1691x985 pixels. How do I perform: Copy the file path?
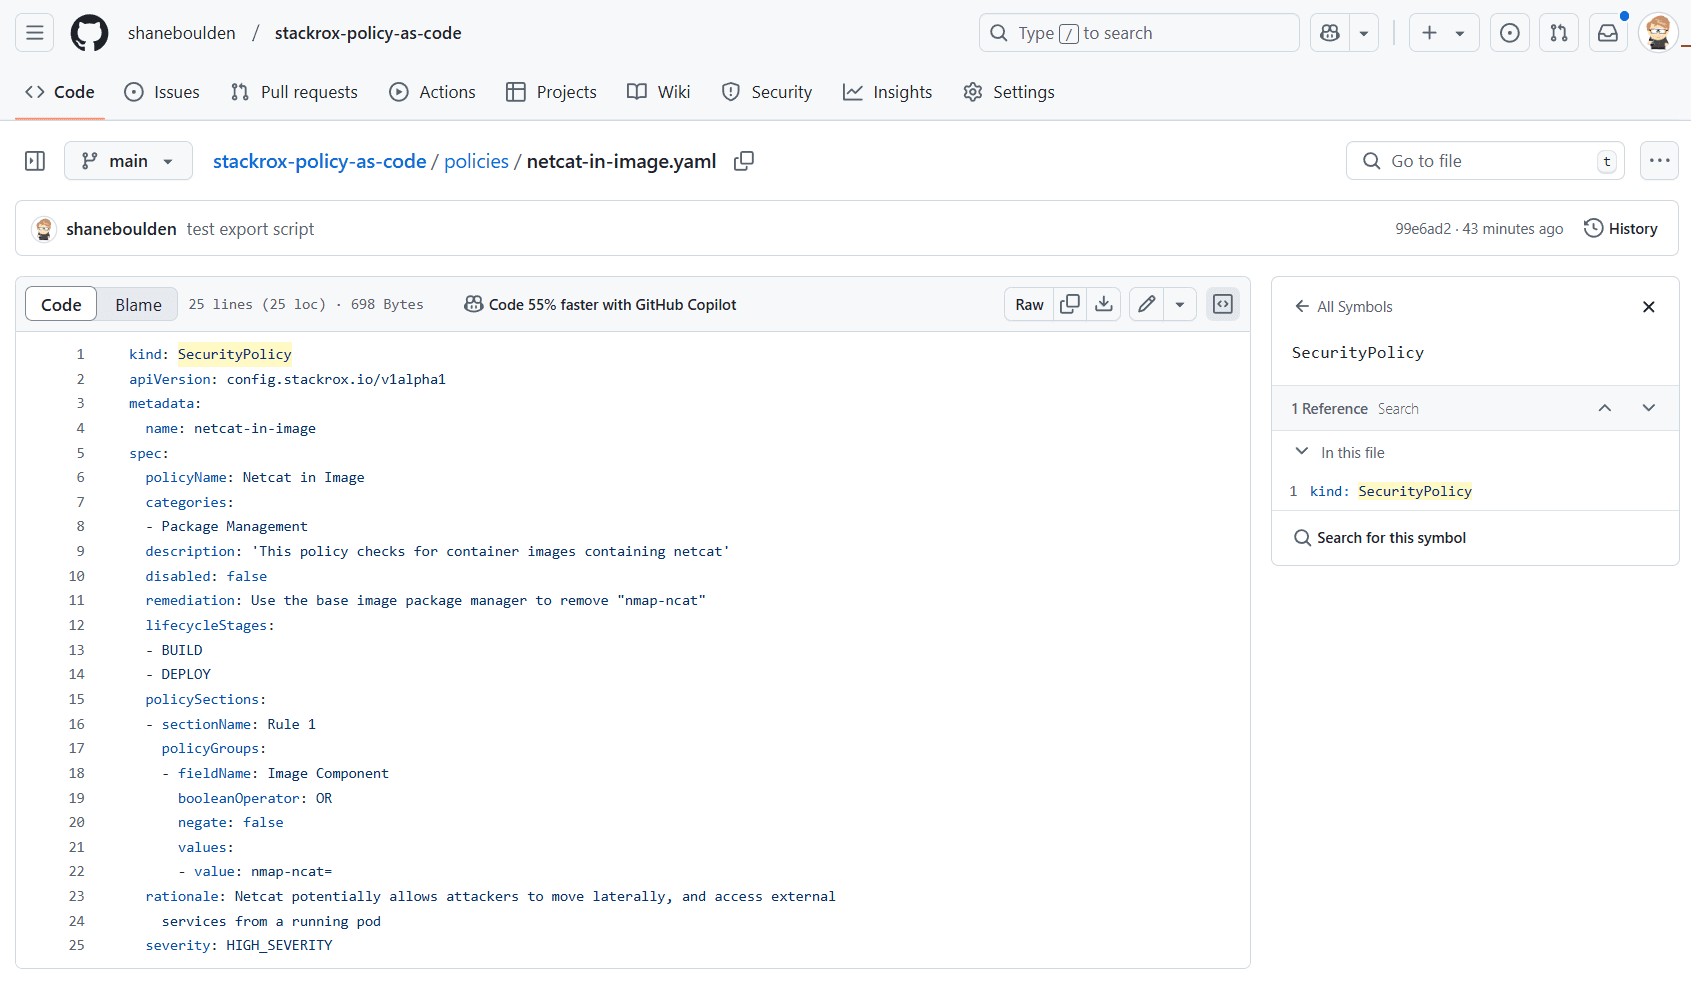pyautogui.click(x=744, y=161)
